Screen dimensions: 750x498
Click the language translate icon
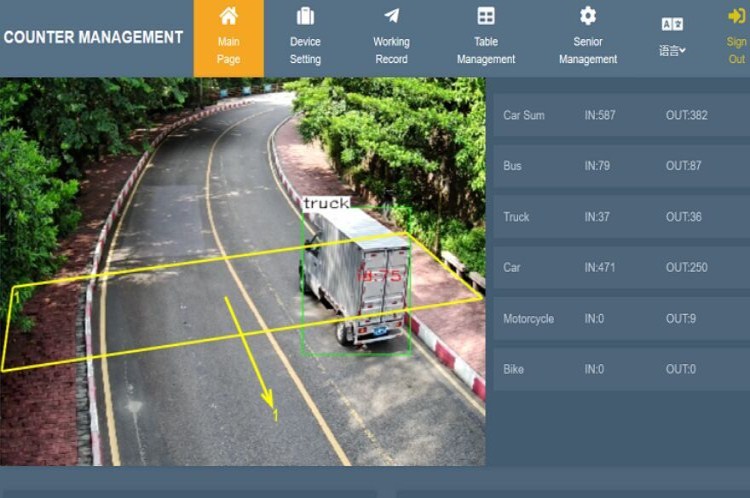click(672, 24)
